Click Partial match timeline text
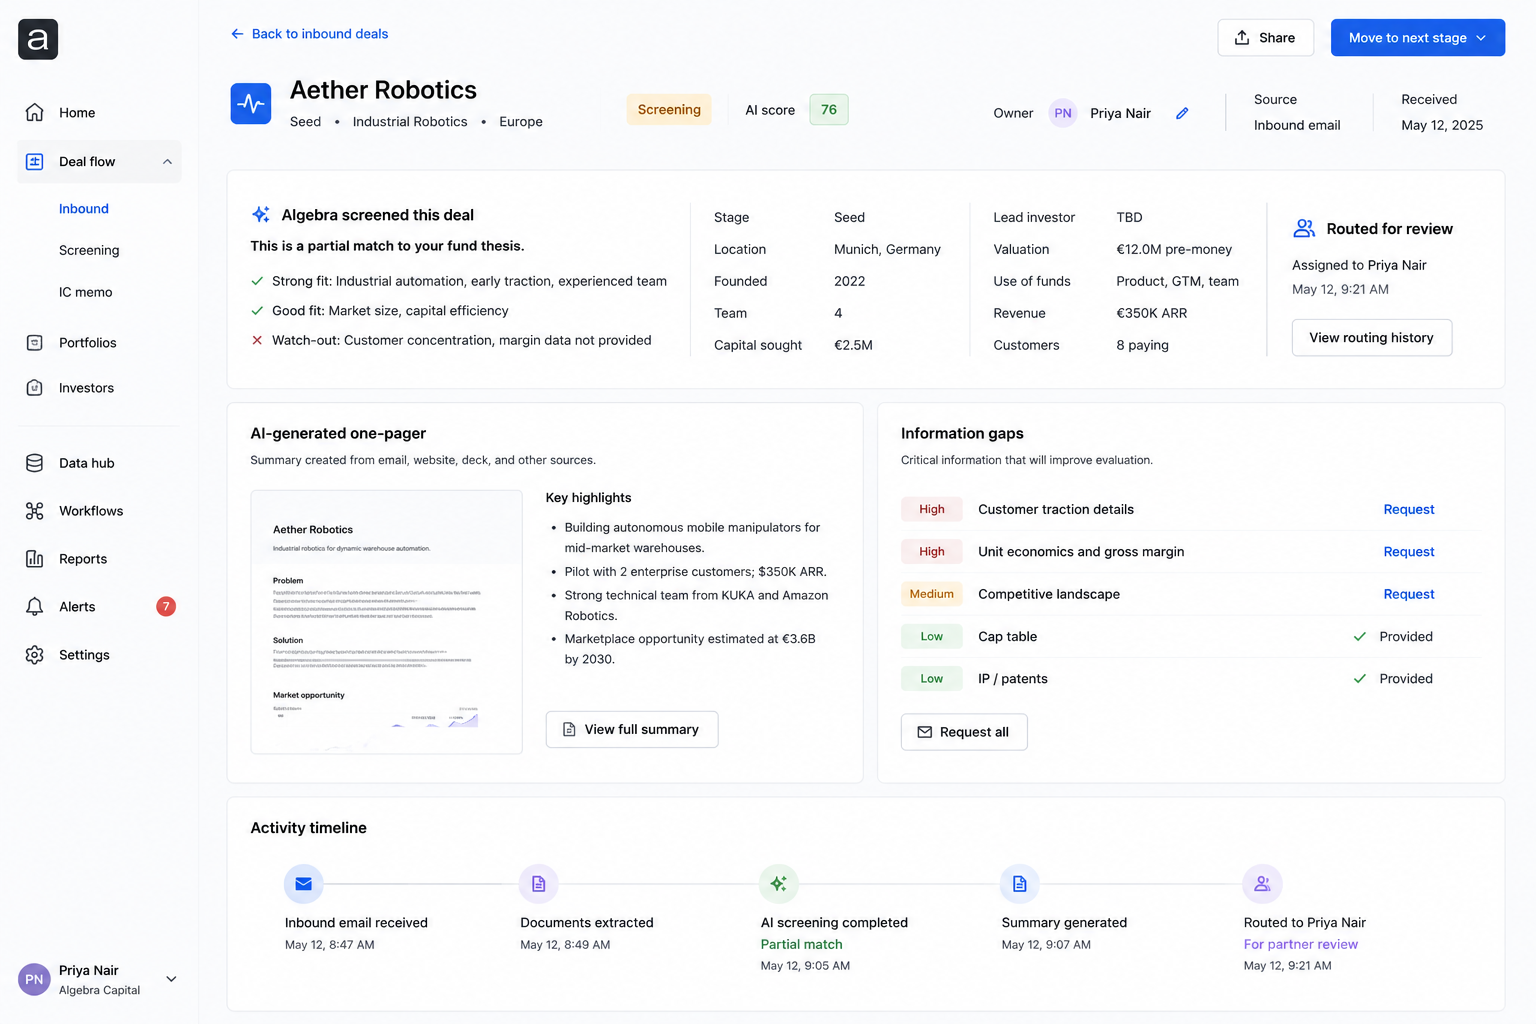 point(801,945)
